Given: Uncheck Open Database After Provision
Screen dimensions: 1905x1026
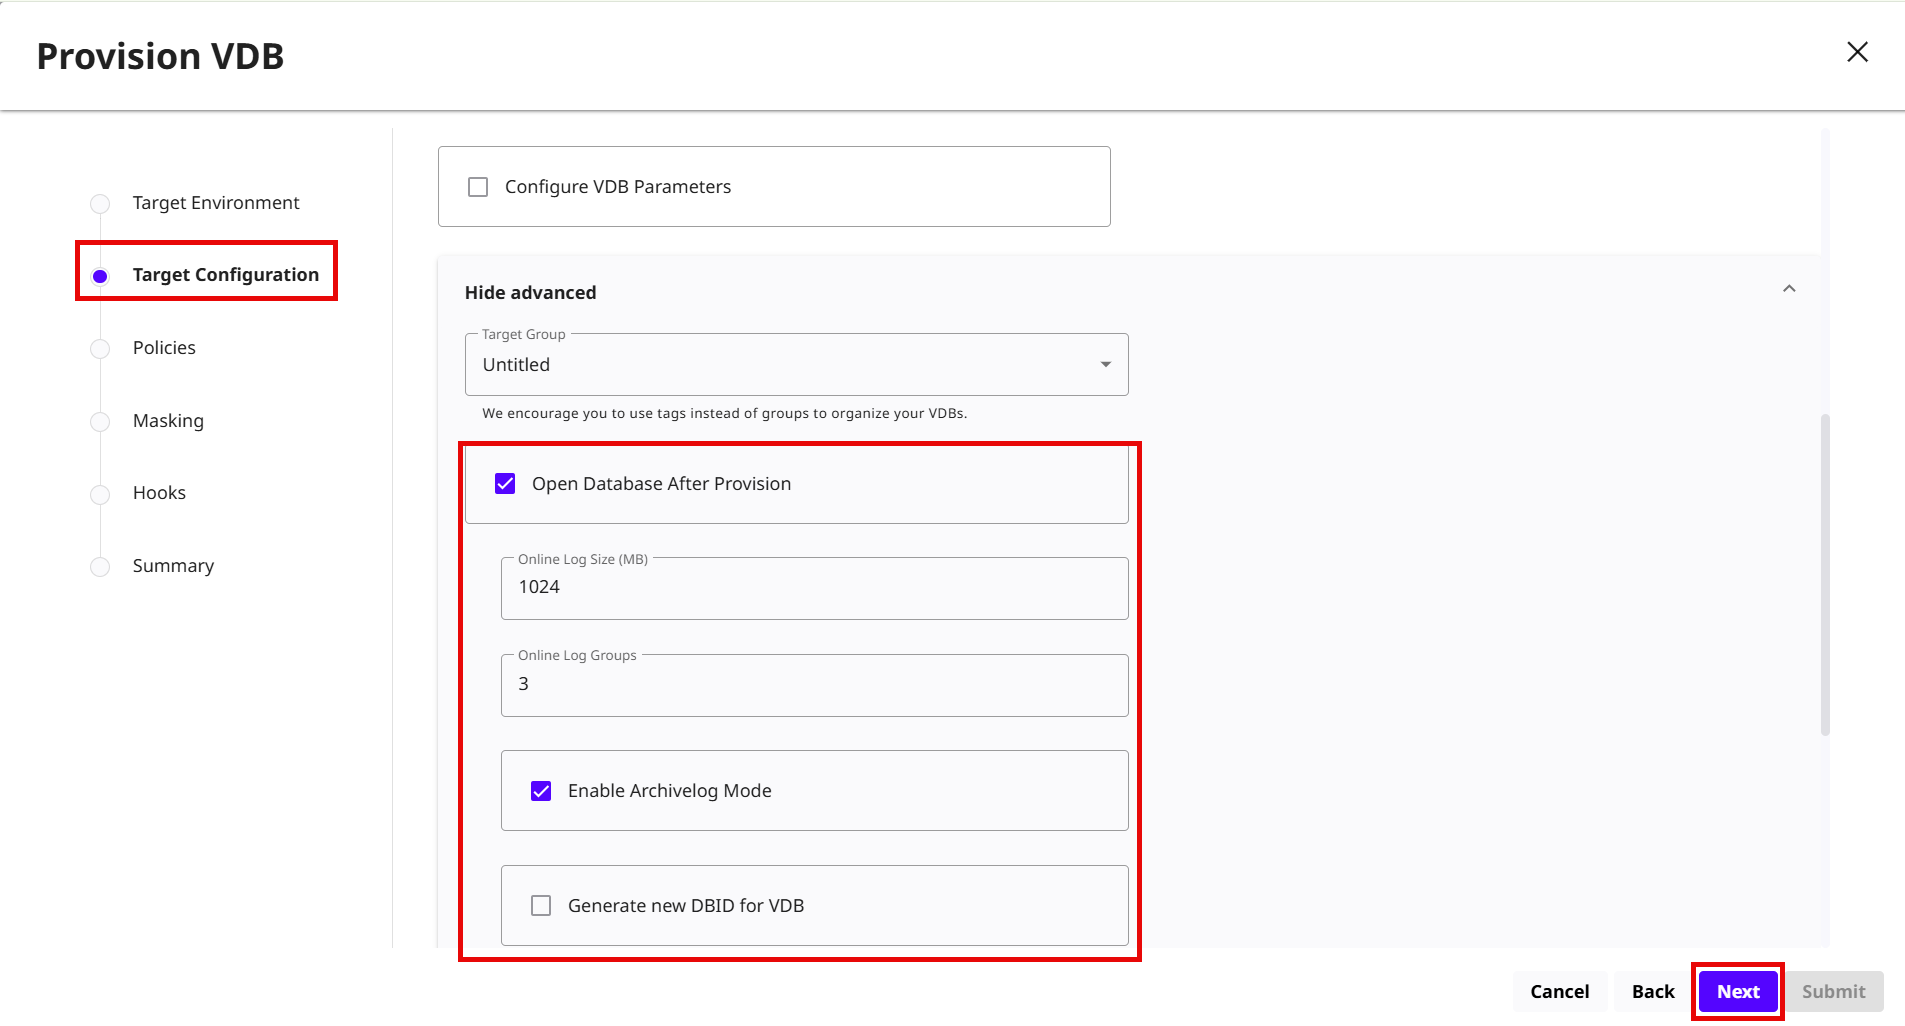Looking at the screenshot, I should pos(505,484).
